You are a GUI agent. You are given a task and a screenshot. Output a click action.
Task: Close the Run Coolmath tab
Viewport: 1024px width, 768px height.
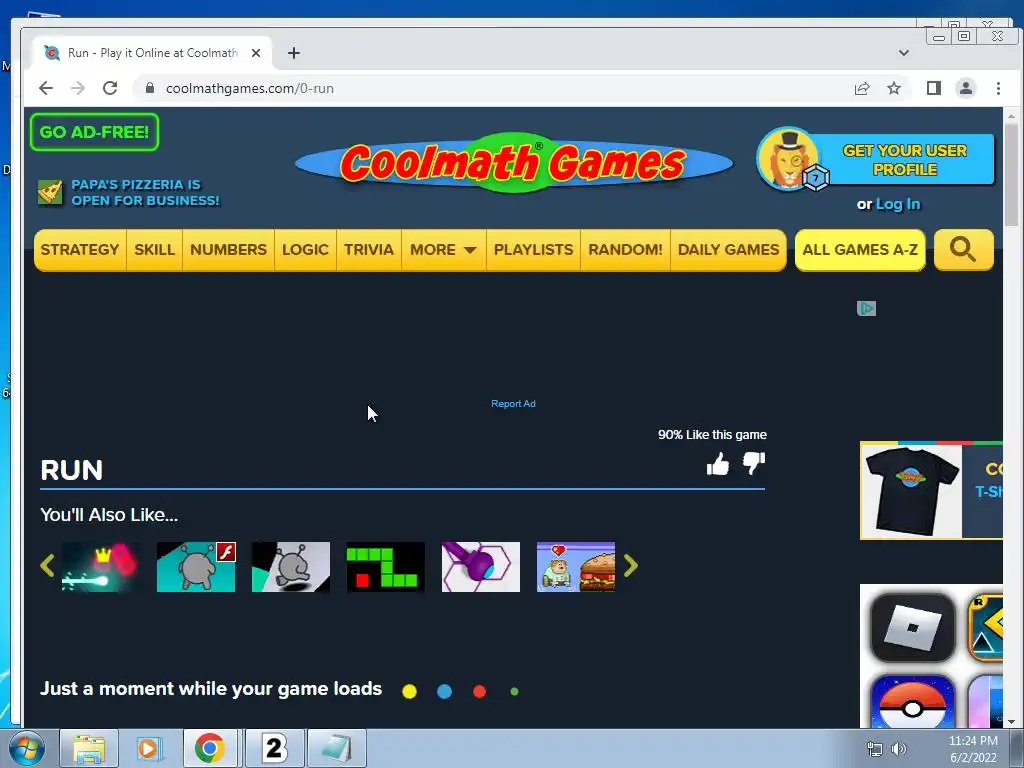[256, 53]
